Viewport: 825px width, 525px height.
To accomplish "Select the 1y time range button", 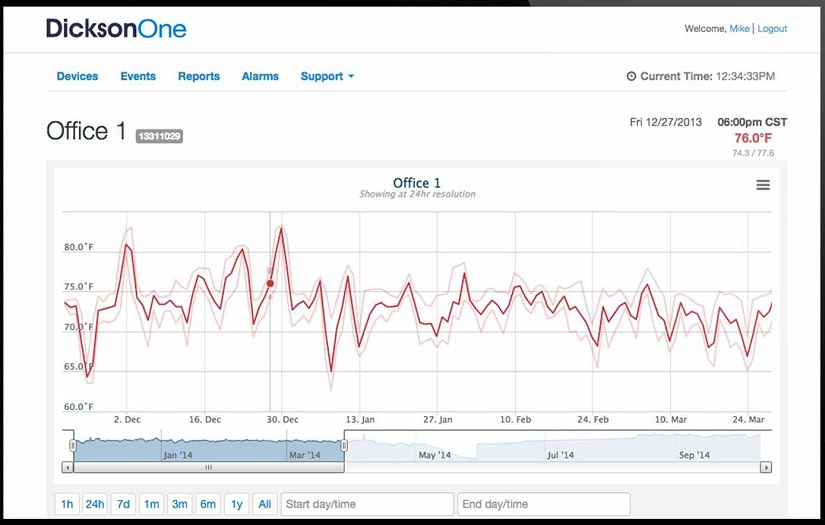I will click(236, 504).
